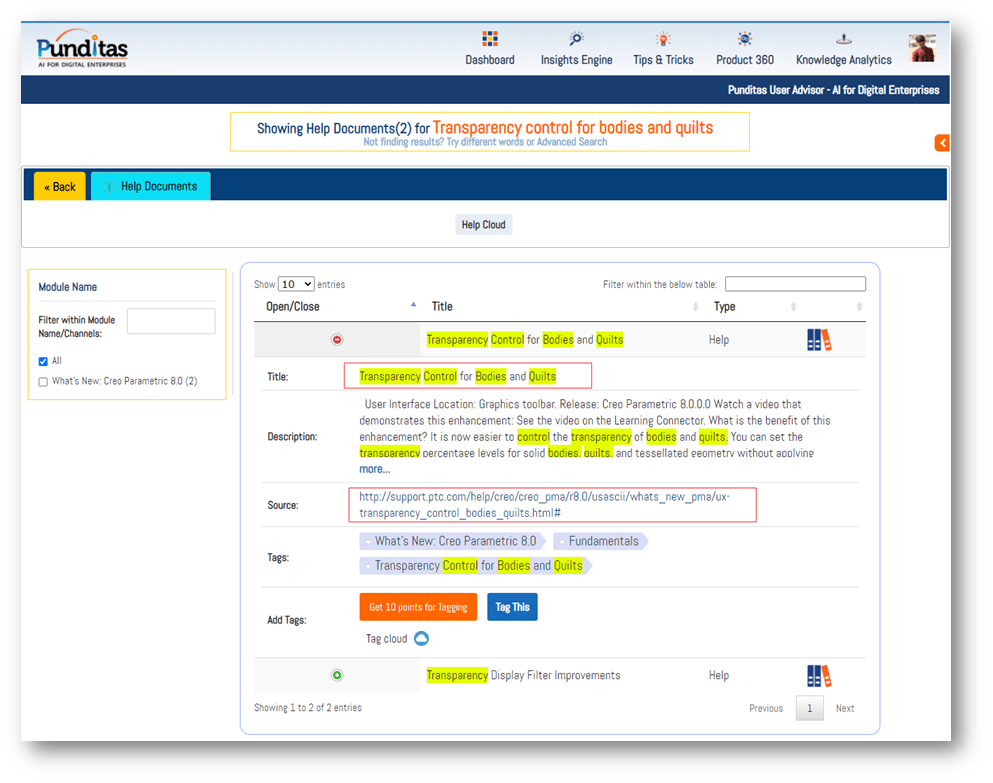Open the Tips & Tricks lightbulb icon
The height and width of the screenshot is (783, 993).
pos(663,39)
